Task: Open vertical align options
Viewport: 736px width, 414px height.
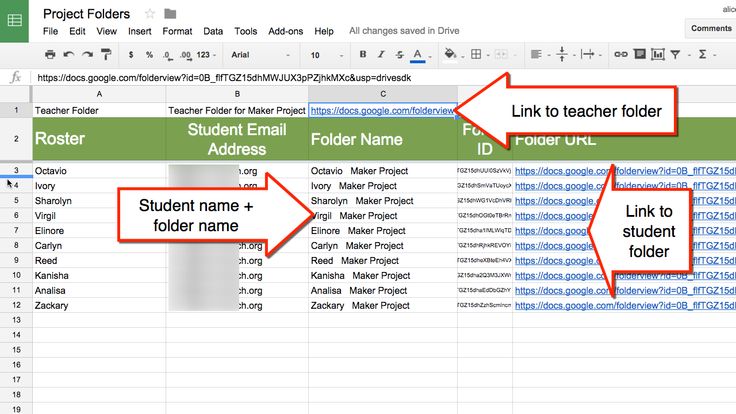Action: pos(562,54)
